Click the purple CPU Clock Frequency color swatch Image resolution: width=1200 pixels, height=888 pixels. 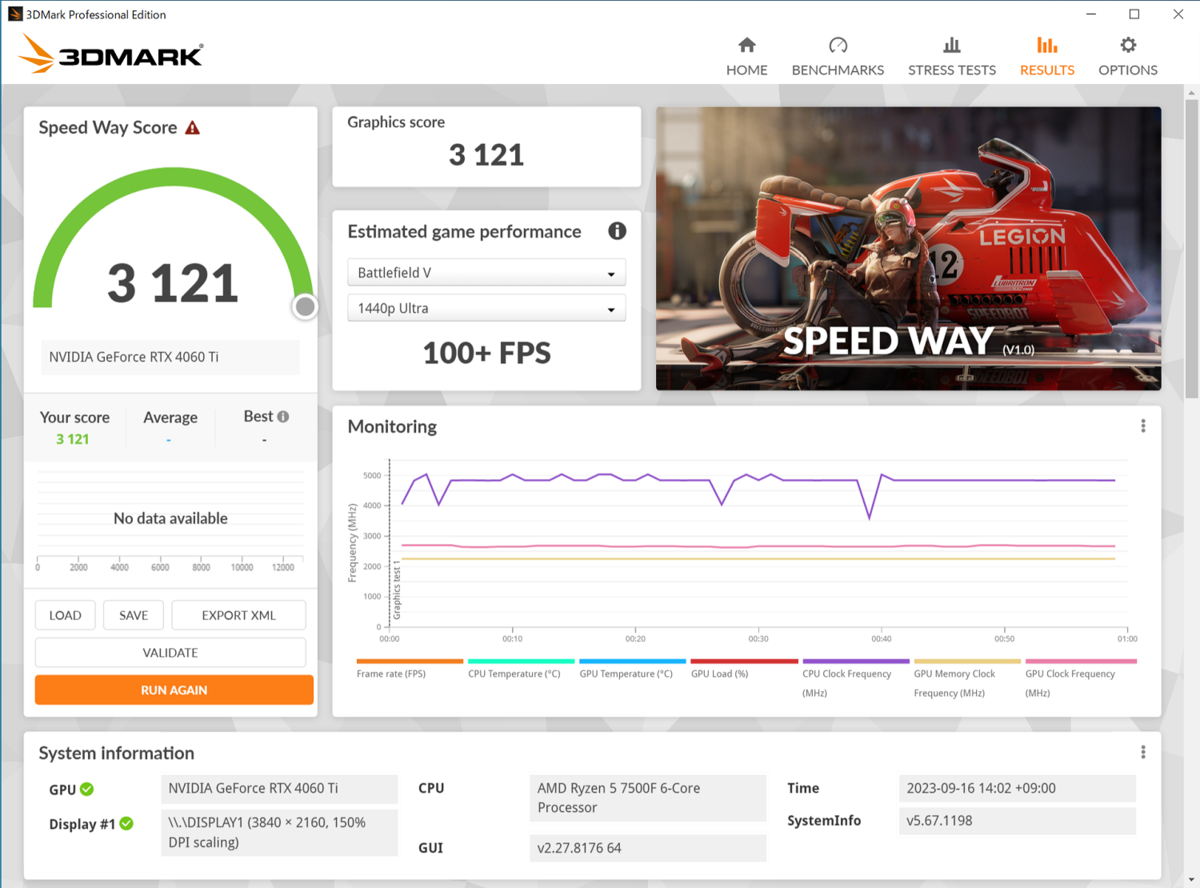click(855, 661)
